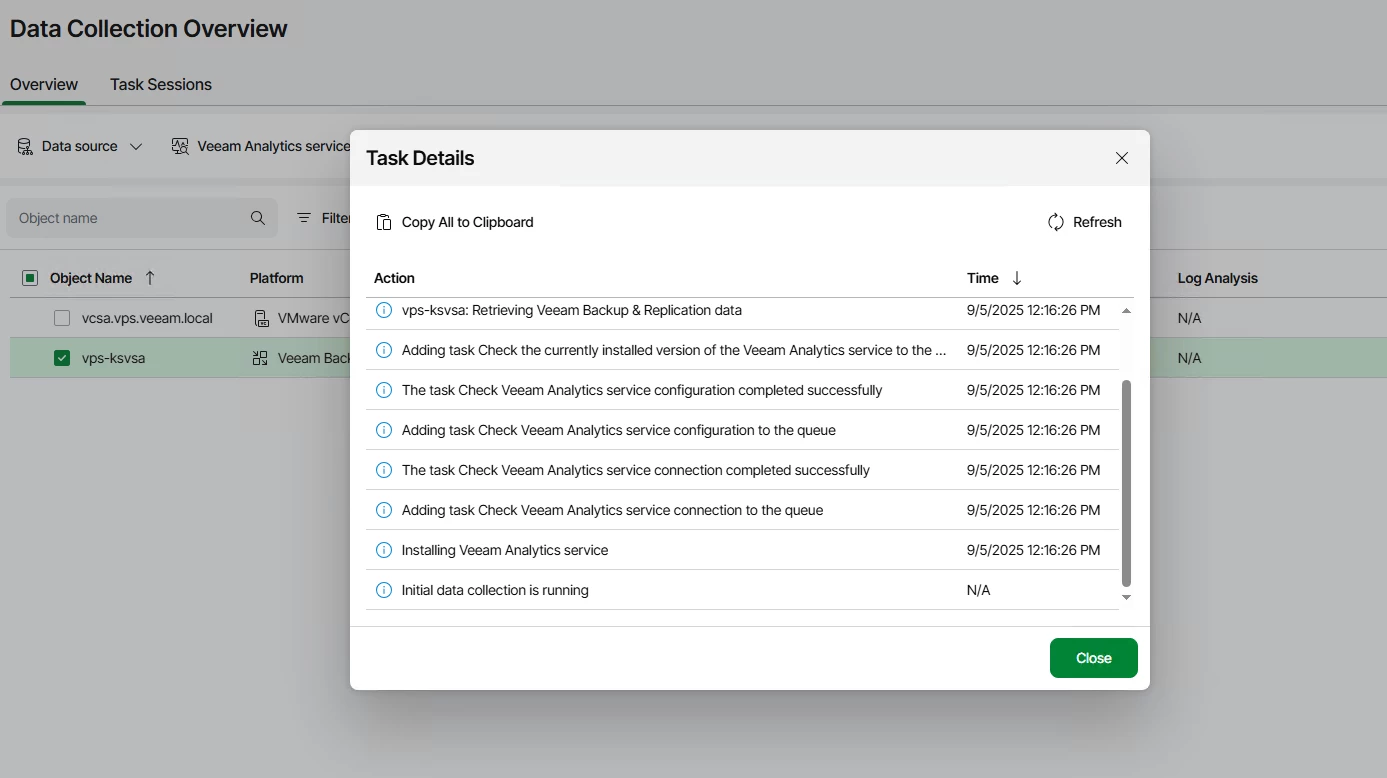
Task: Click the Task Details dialog title
Action: pos(420,158)
